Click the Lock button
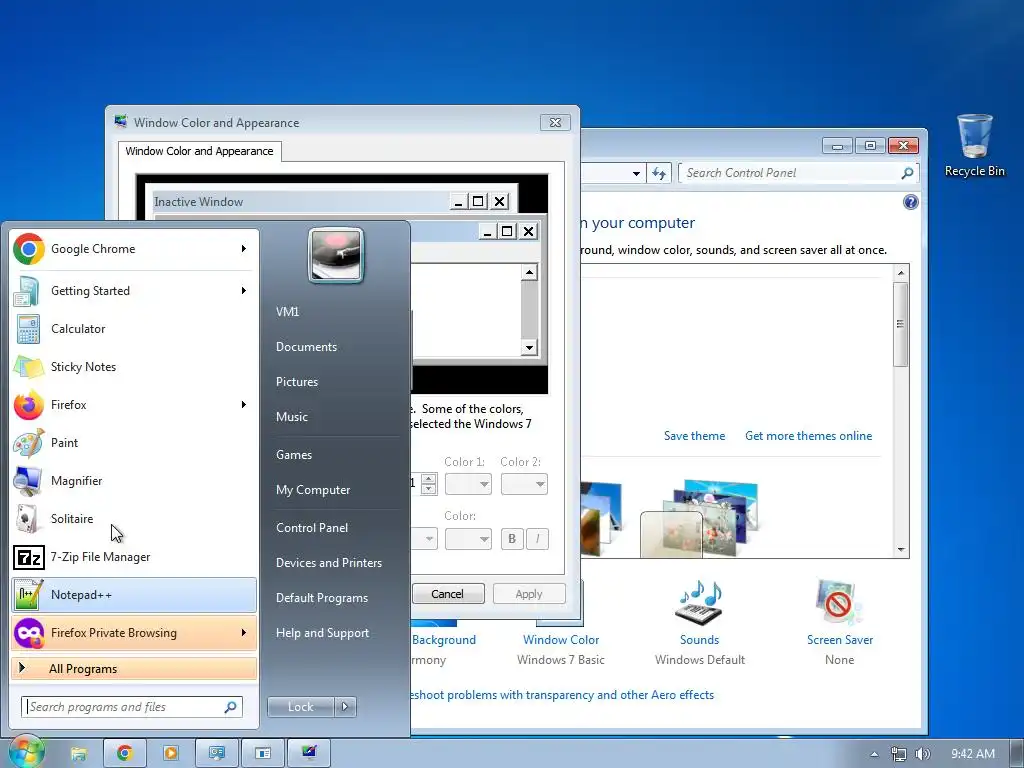1024x768 pixels. coord(300,707)
